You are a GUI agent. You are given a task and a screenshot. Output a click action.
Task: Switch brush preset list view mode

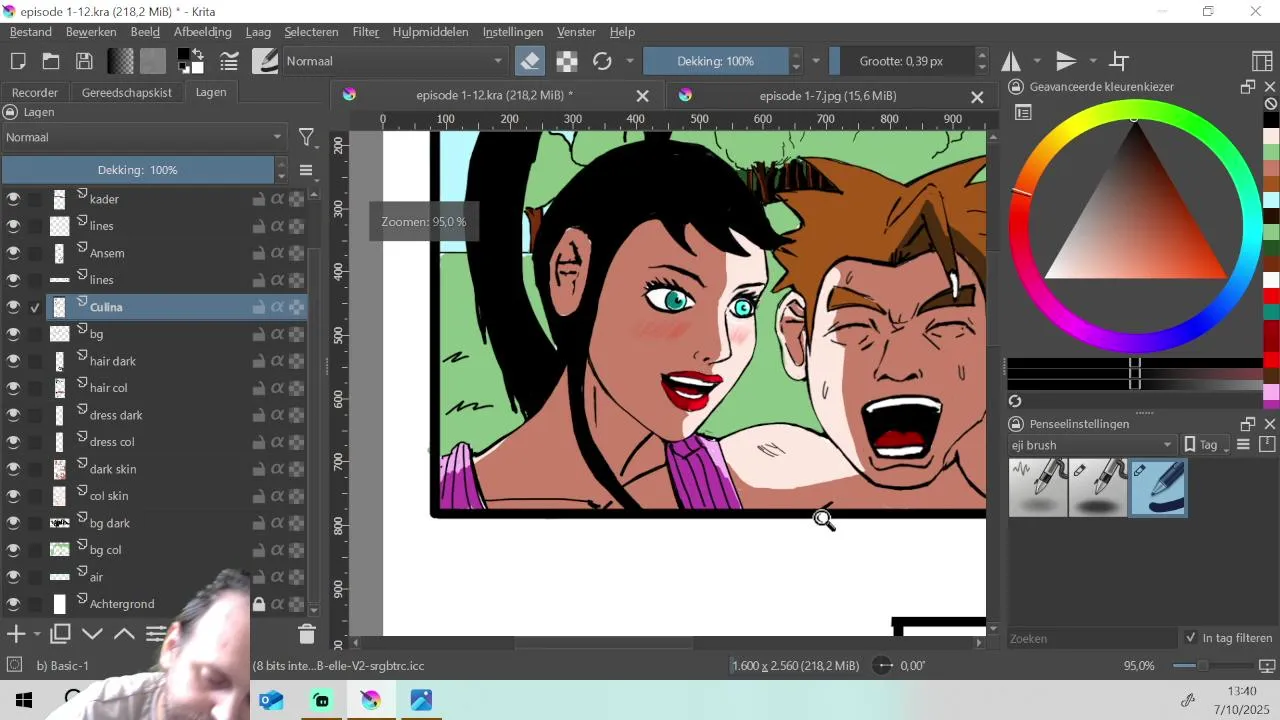tap(1244, 445)
